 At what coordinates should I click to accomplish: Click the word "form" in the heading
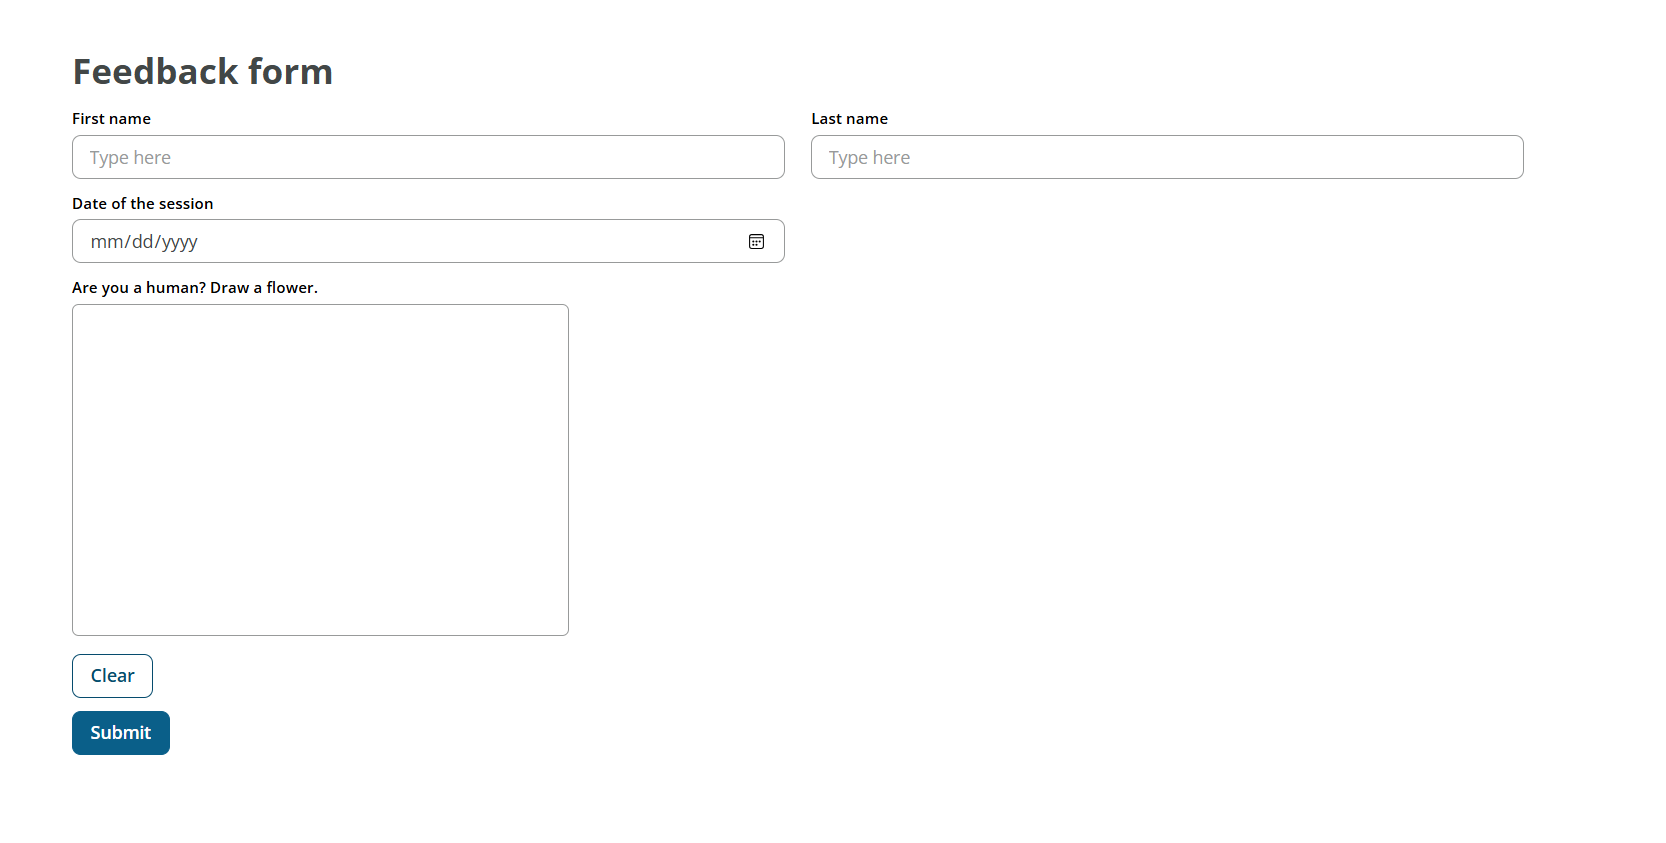tap(290, 72)
